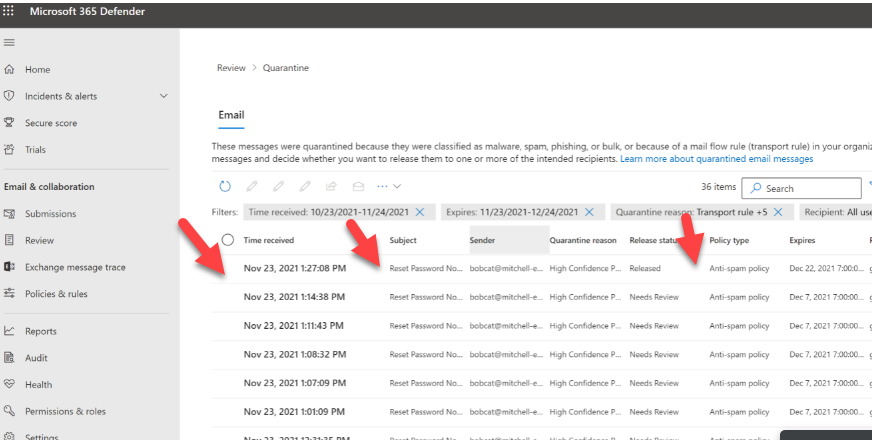Open Reports in the sidebar
The image size is (872, 440).
pos(41,332)
